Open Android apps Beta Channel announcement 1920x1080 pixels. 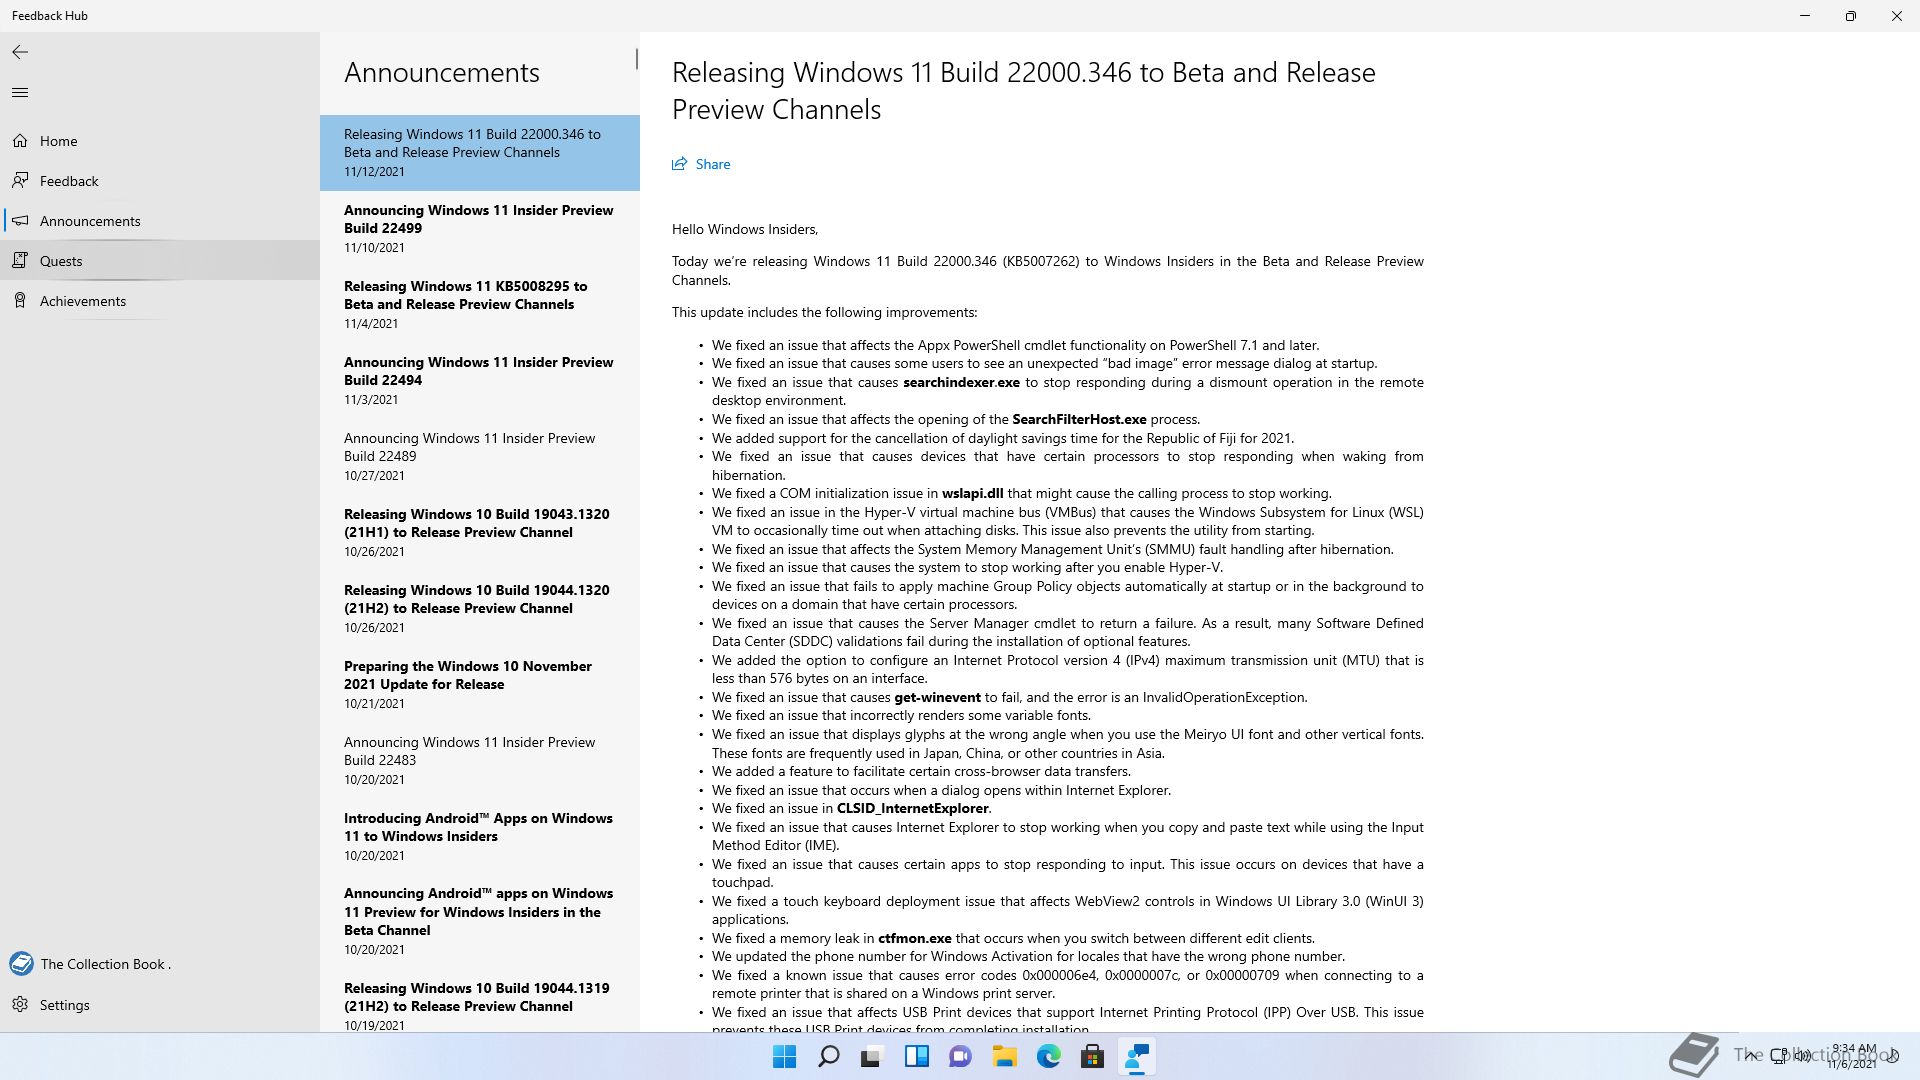[480, 922]
